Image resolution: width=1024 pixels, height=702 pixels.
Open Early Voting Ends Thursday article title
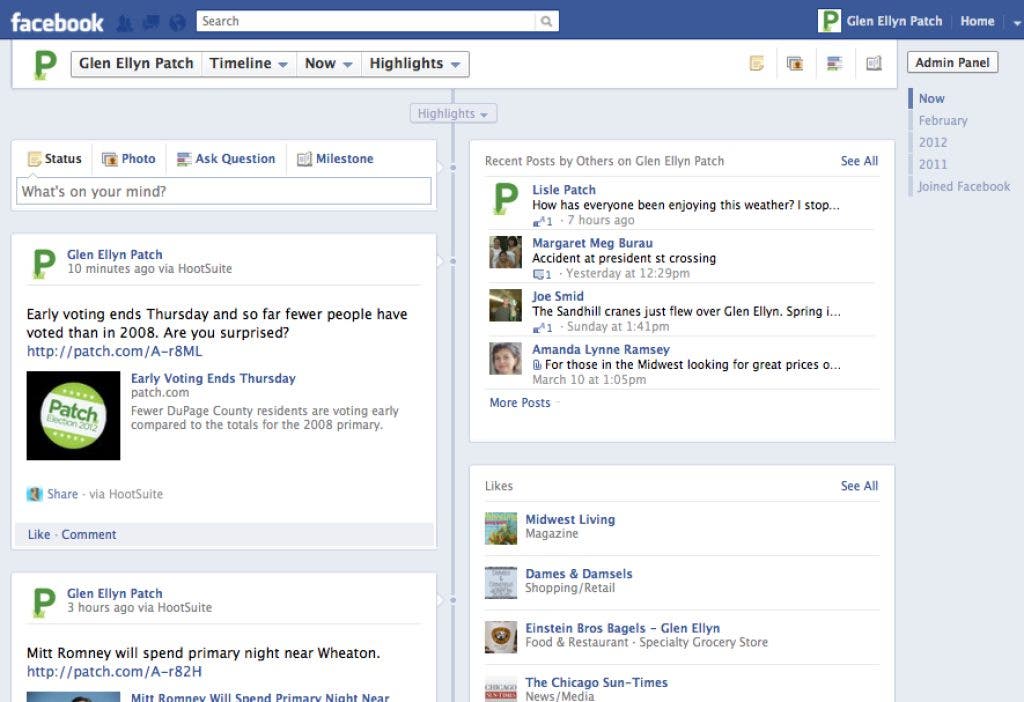click(x=213, y=379)
